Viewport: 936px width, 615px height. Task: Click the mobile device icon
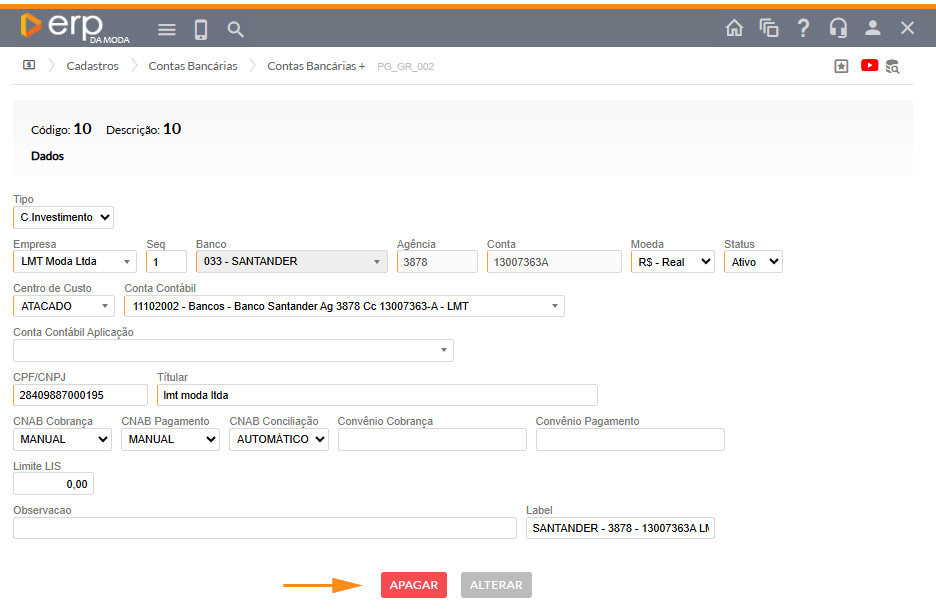(x=201, y=29)
